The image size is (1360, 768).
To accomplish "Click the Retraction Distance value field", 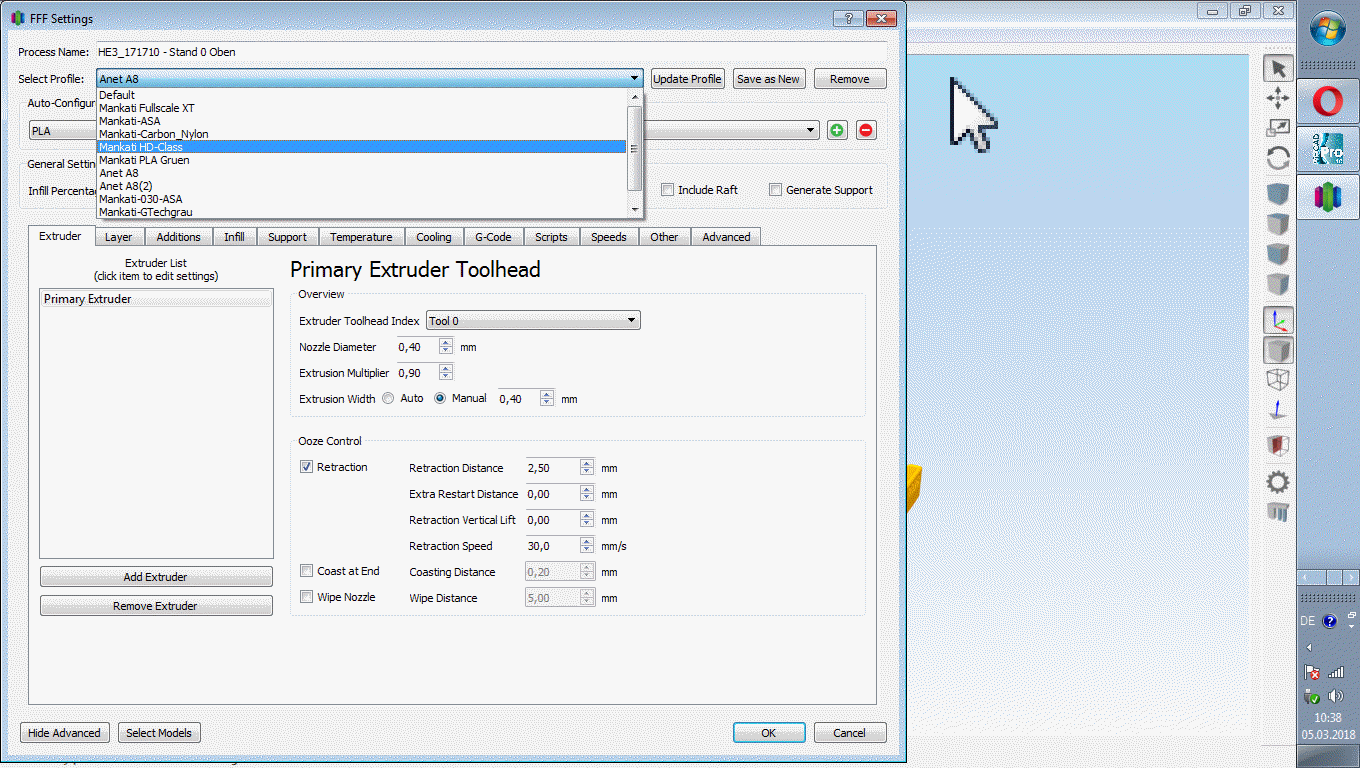I will point(552,468).
